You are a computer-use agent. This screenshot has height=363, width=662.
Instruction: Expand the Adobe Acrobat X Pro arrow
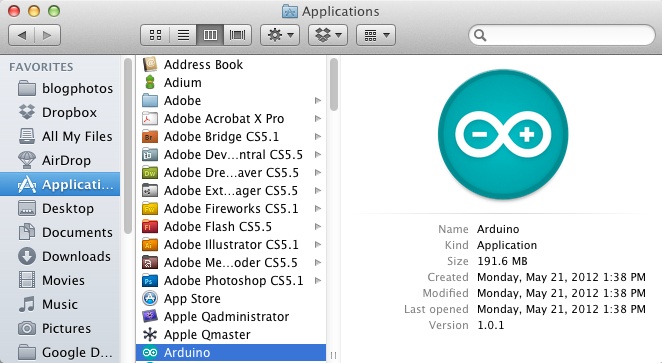[x=318, y=119]
